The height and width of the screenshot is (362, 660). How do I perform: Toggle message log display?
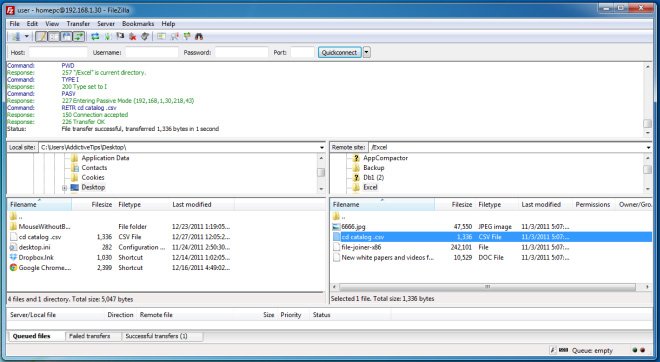pos(41,37)
